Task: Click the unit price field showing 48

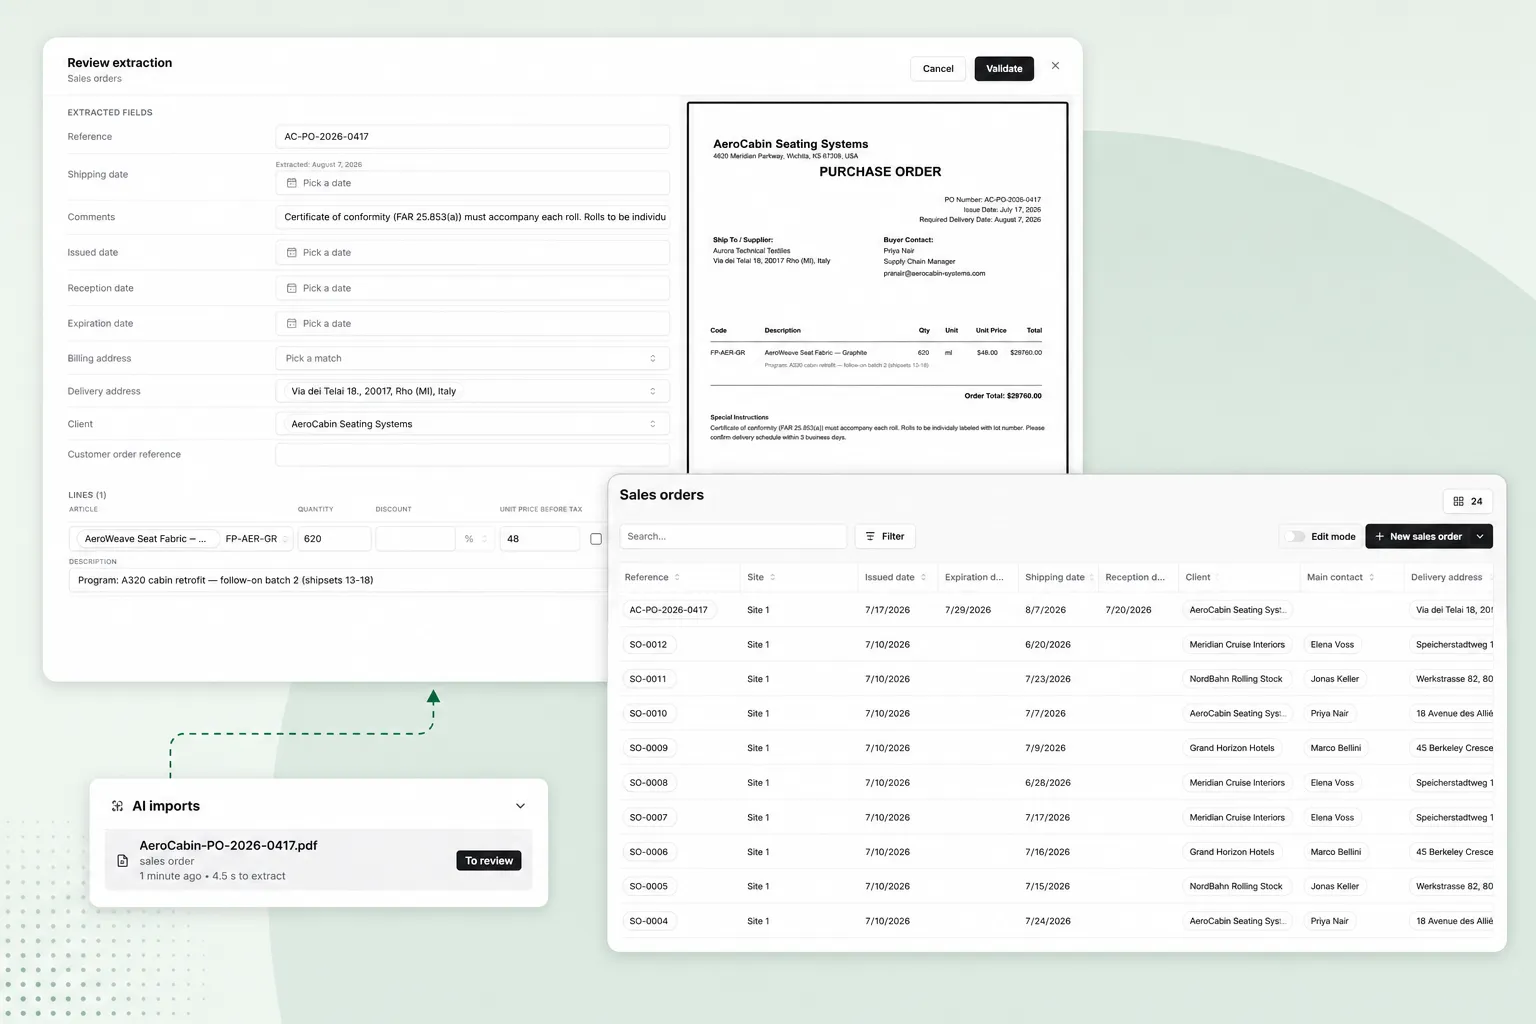Action: (540, 539)
